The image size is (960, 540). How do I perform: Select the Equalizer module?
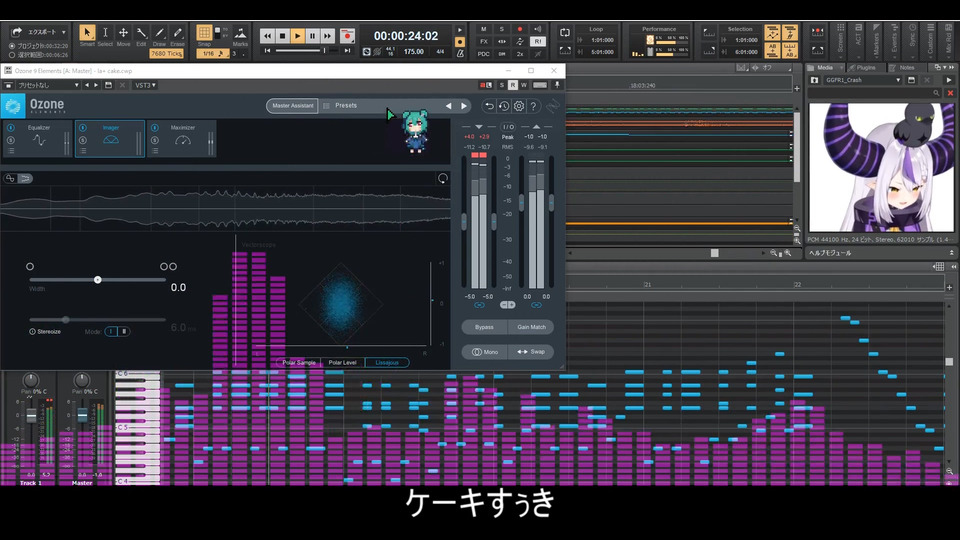[x=37, y=139]
